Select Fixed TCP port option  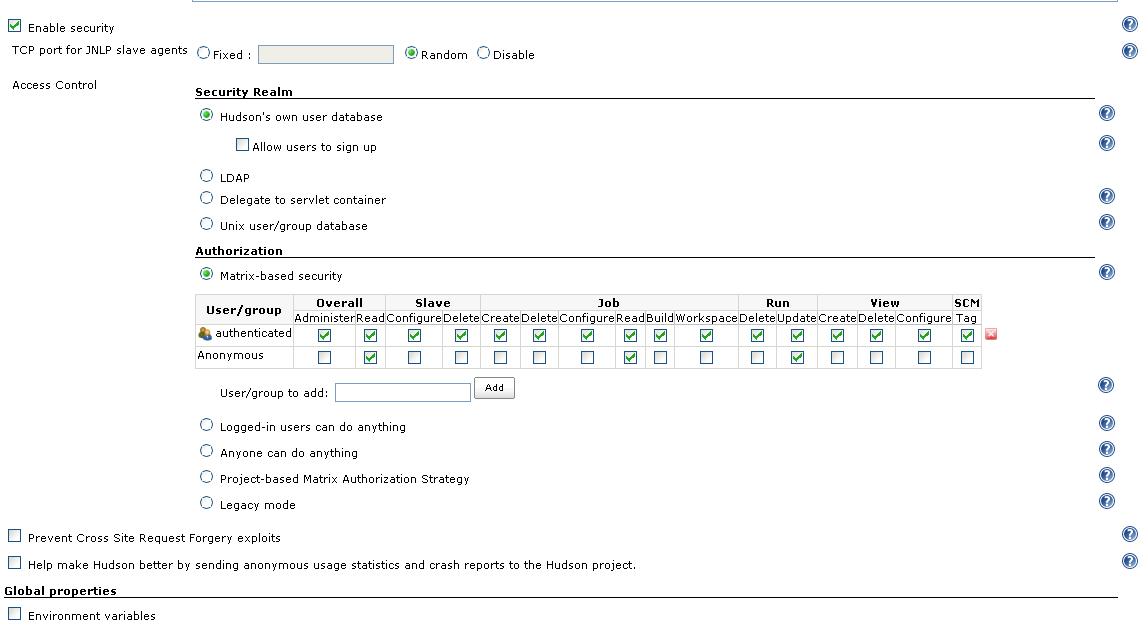pos(204,53)
